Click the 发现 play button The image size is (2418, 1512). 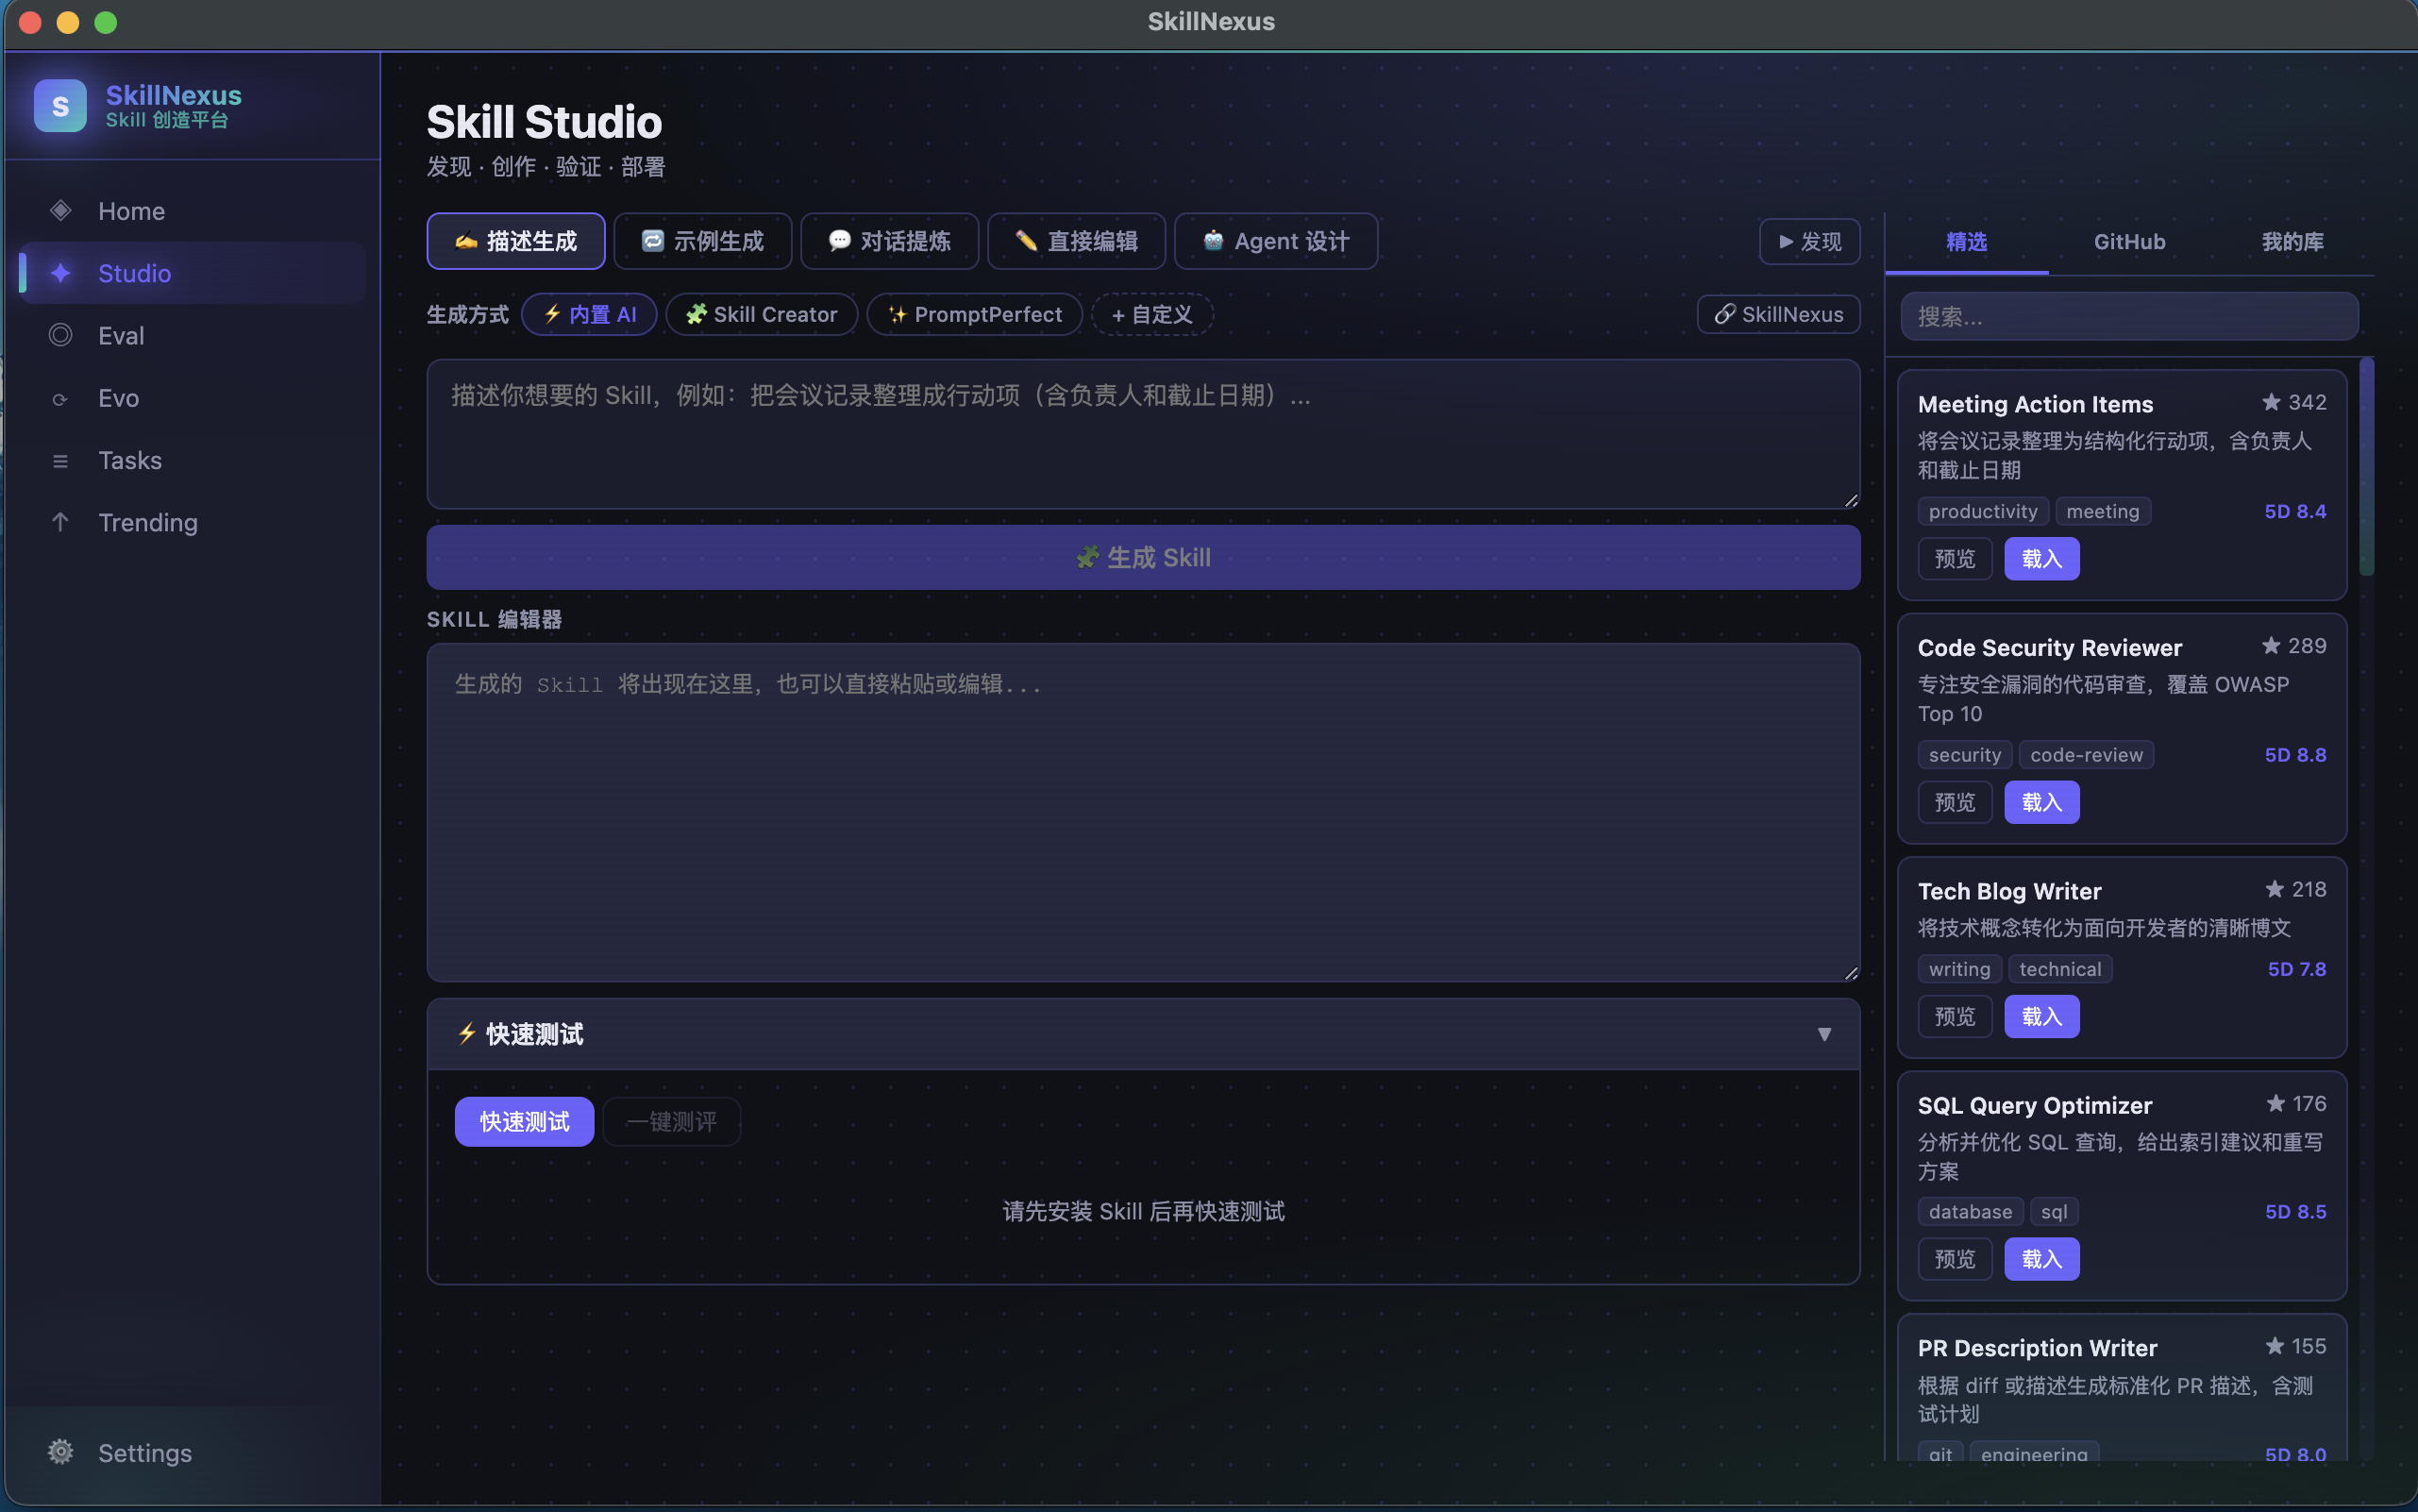point(1808,241)
